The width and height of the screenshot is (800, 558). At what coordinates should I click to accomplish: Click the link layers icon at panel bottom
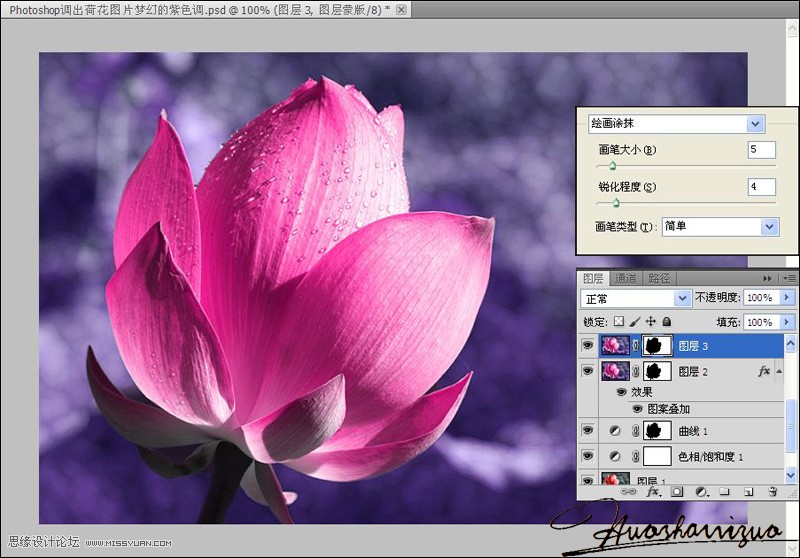pyautogui.click(x=629, y=492)
